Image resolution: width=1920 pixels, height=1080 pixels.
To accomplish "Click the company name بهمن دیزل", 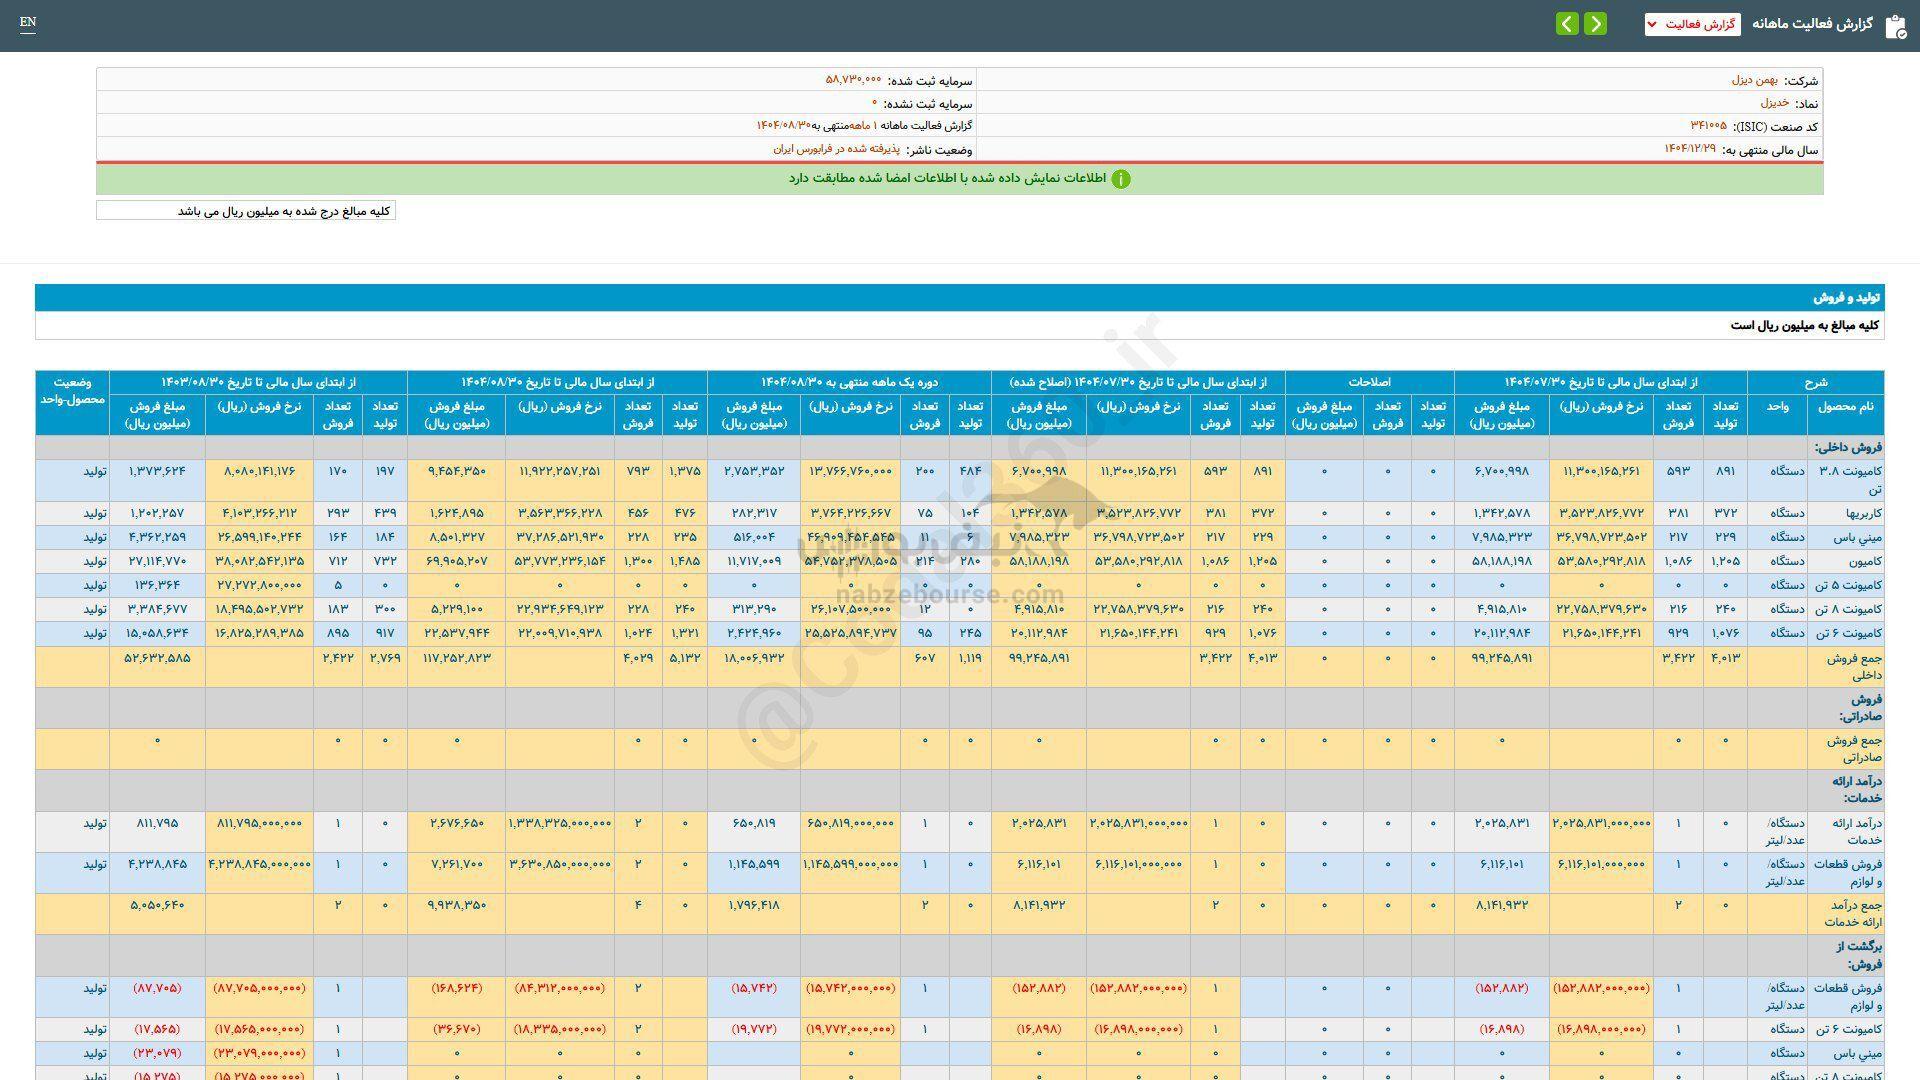I will tap(1754, 80).
